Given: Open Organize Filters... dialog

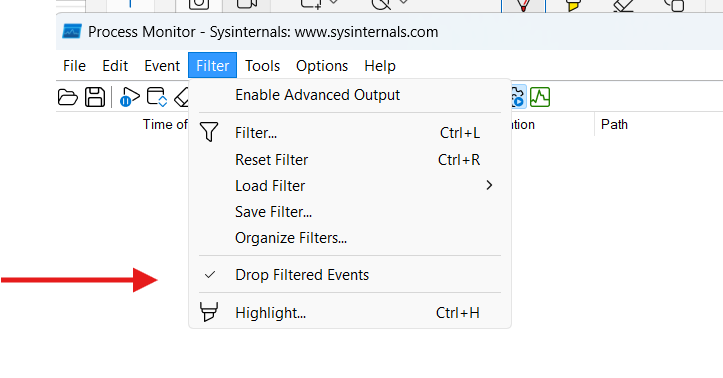Looking at the screenshot, I should click(x=350, y=238).
